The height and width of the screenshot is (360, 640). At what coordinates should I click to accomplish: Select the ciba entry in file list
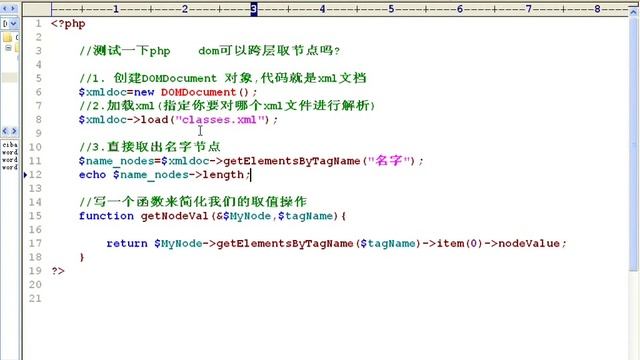point(10,144)
